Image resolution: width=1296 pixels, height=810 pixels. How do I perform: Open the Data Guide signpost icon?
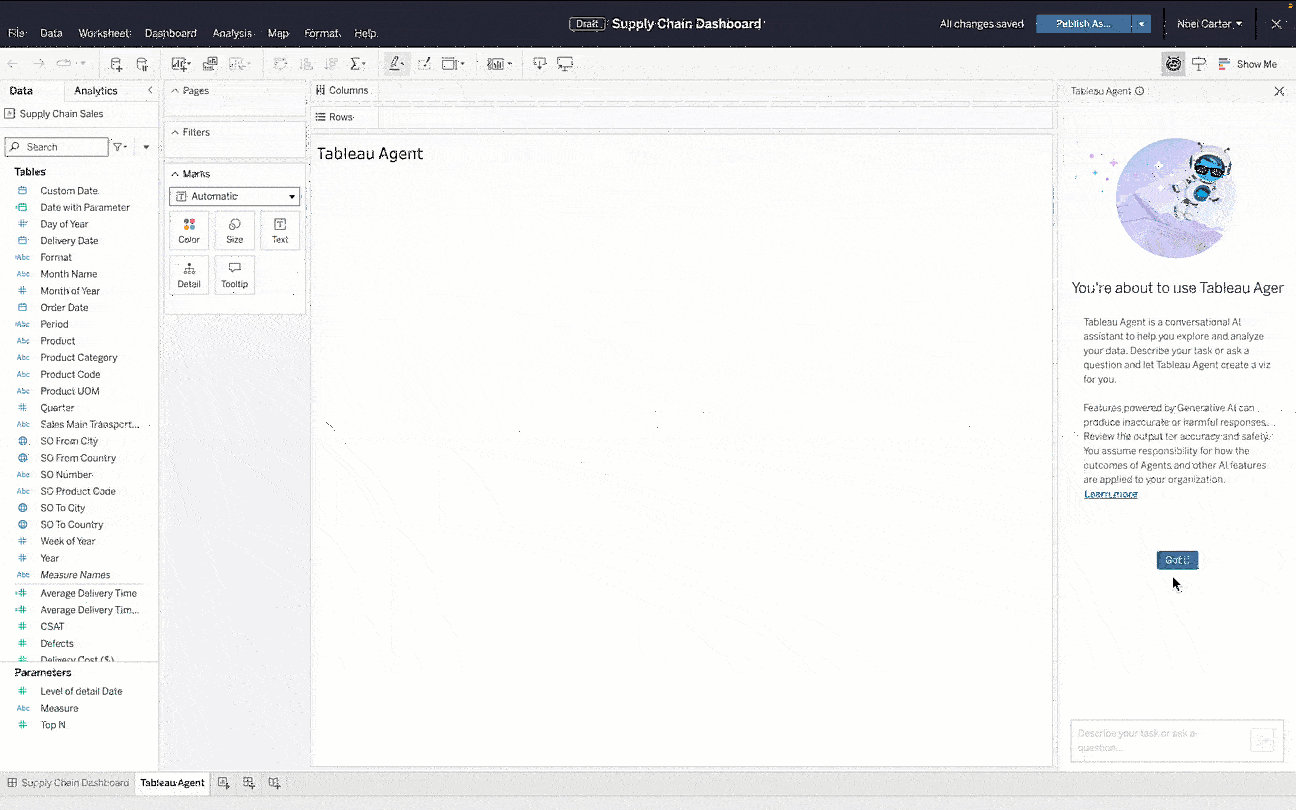(x=1198, y=64)
